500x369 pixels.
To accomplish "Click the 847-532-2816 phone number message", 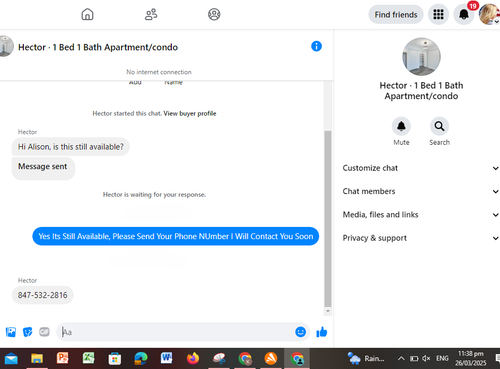I will [x=43, y=295].
